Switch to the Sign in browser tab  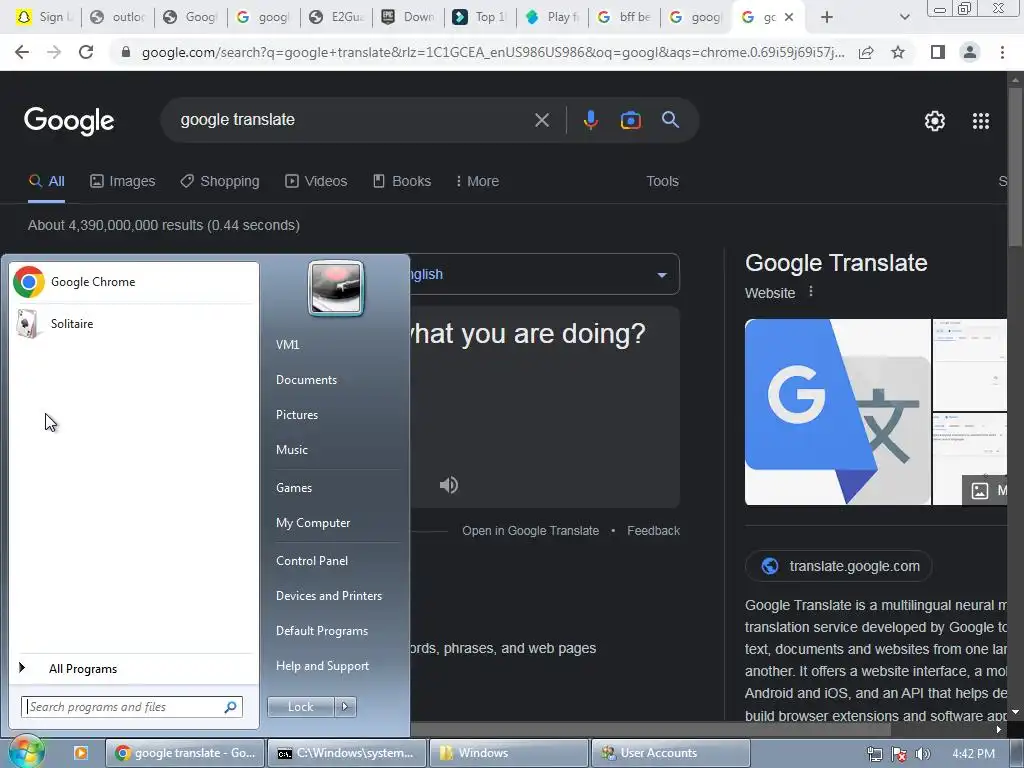click(44, 17)
